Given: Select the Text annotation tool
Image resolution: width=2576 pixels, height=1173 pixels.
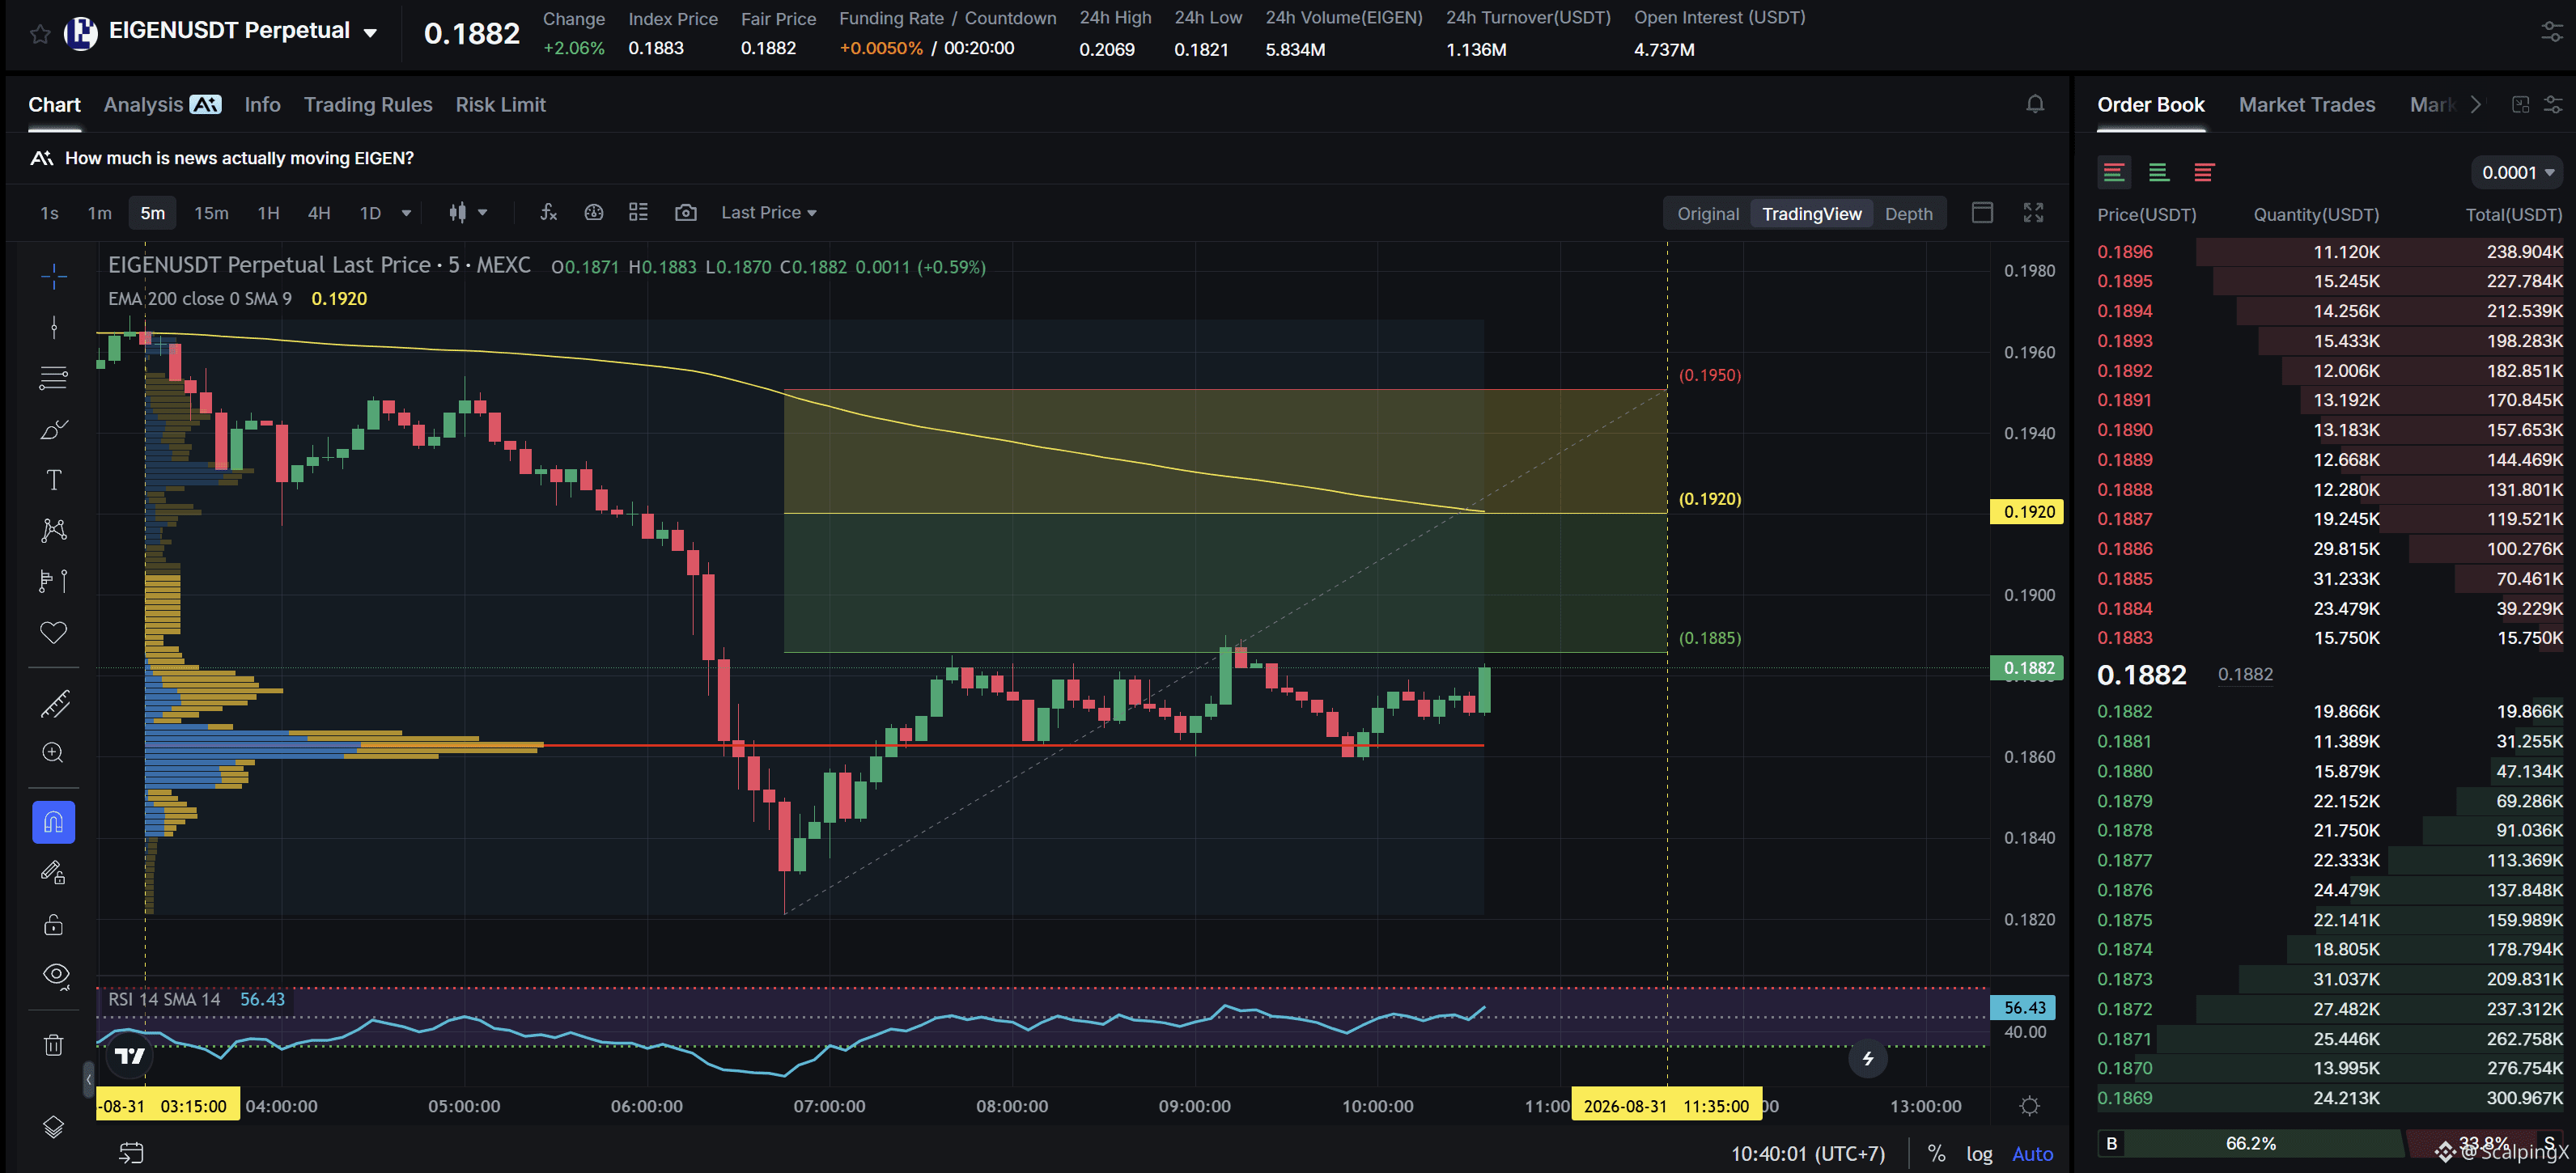Looking at the screenshot, I should (54, 480).
